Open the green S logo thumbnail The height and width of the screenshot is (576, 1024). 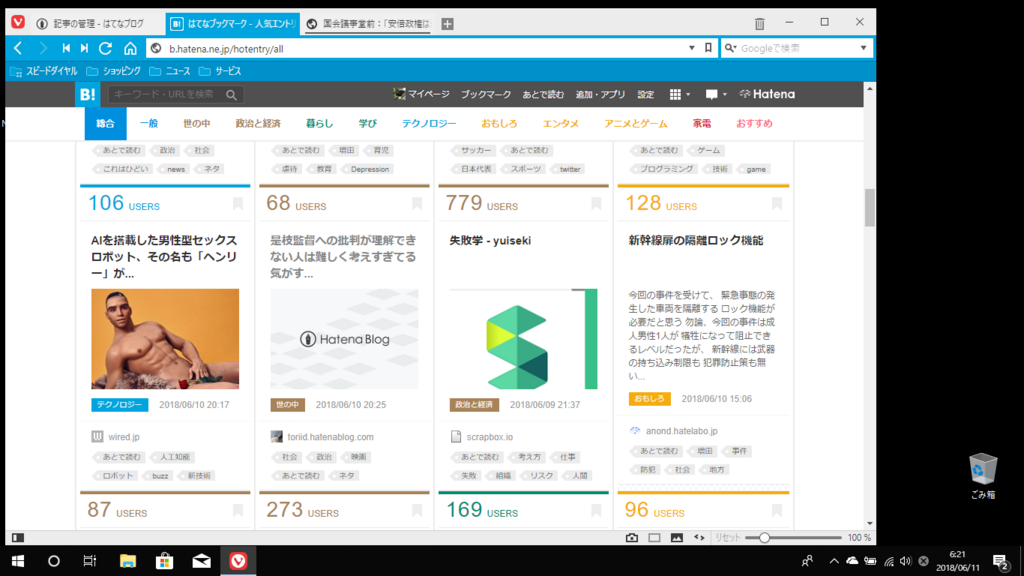523,339
